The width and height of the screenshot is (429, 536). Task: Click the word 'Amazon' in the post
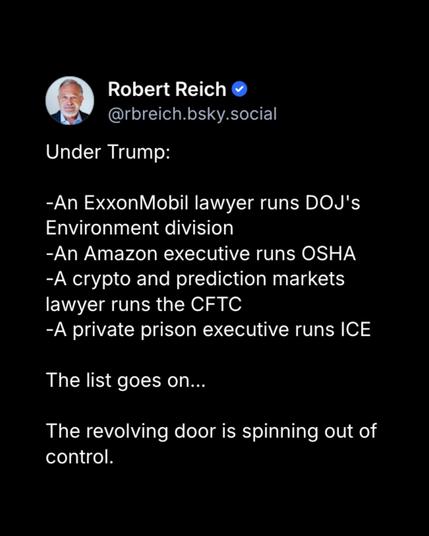121,254
